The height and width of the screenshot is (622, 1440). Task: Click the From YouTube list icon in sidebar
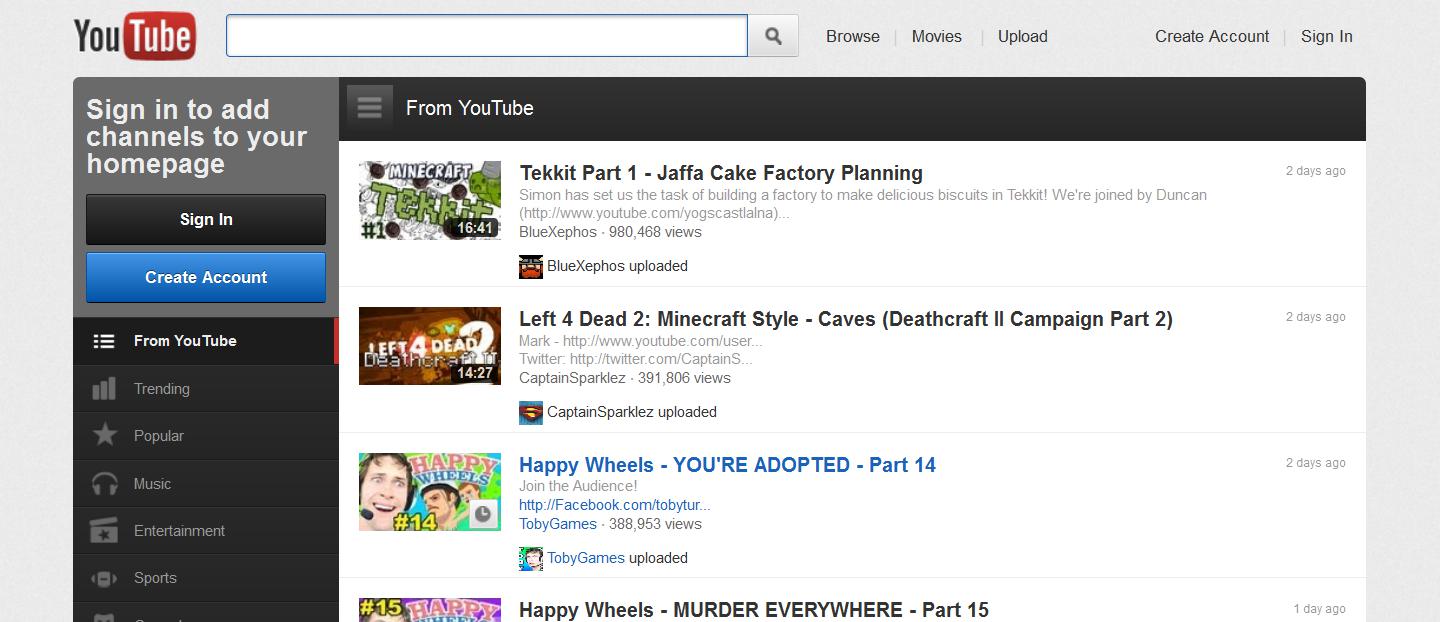click(104, 341)
